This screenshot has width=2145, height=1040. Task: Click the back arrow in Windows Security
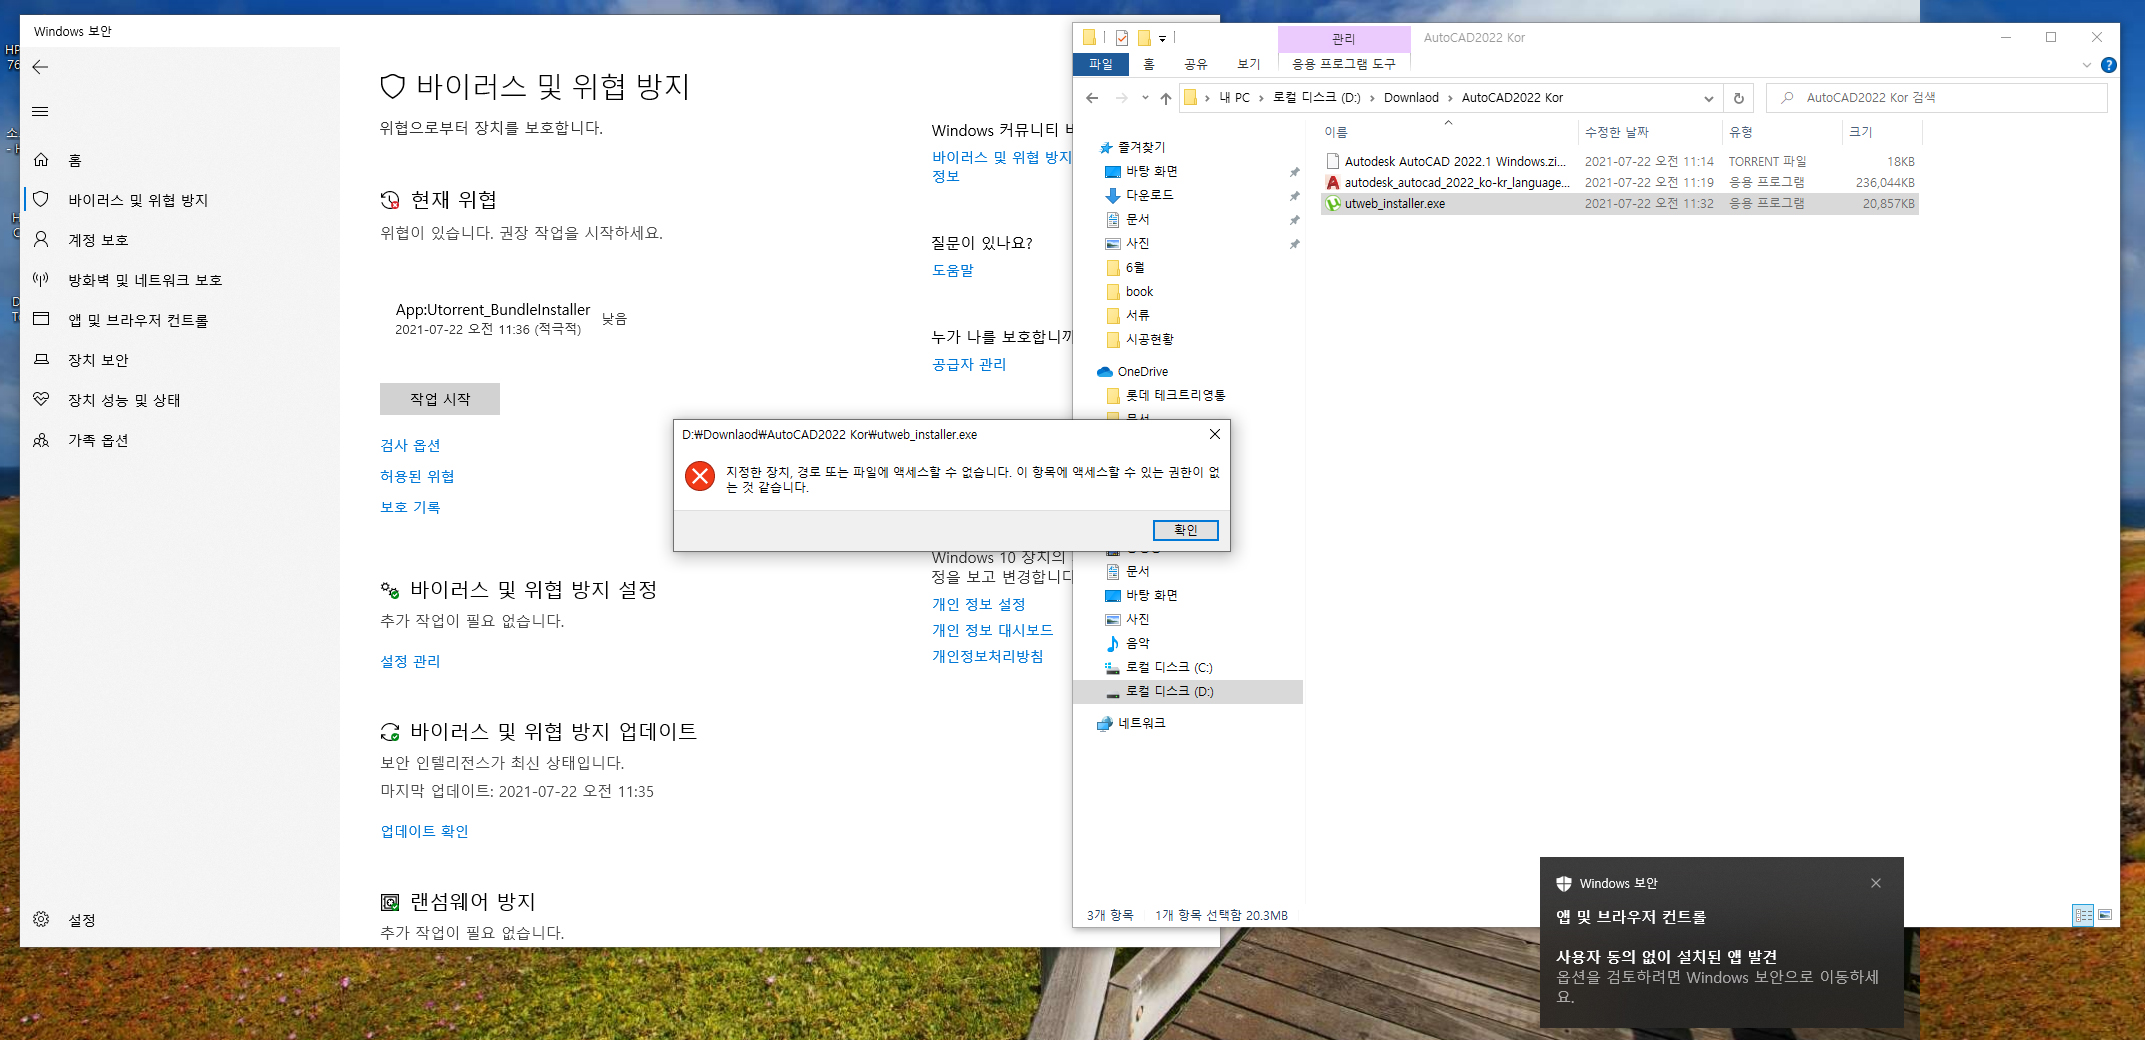[x=40, y=67]
